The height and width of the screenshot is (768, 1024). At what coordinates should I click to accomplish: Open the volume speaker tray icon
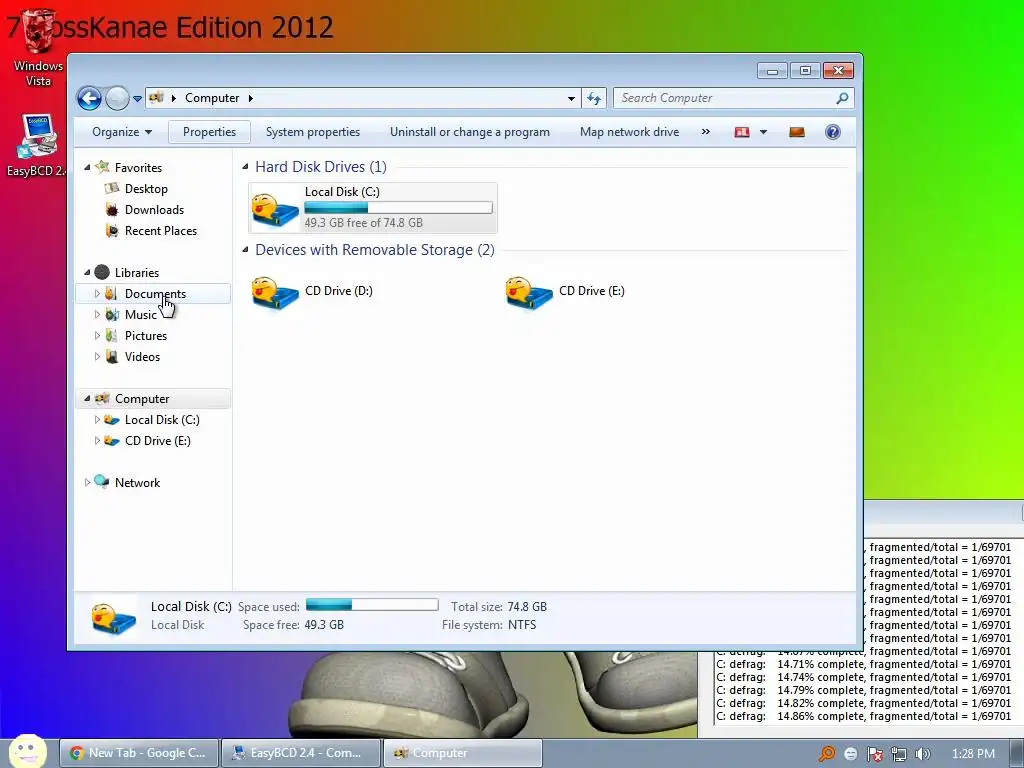922,754
